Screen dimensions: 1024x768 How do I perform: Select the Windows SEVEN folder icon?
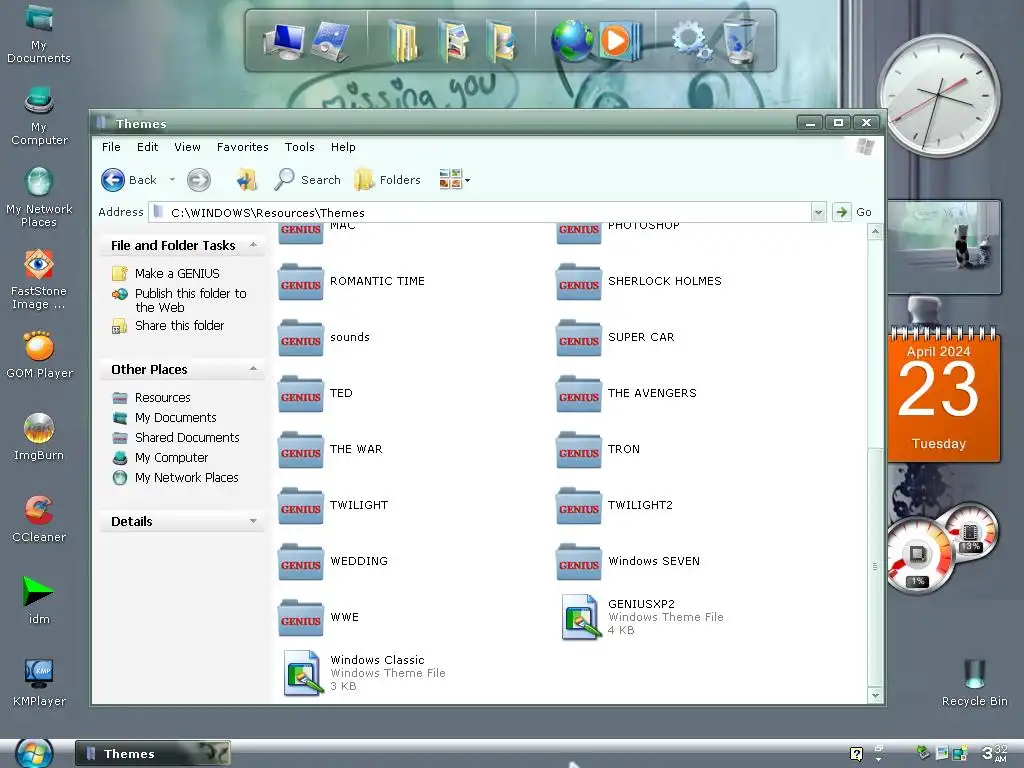tap(579, 562)
